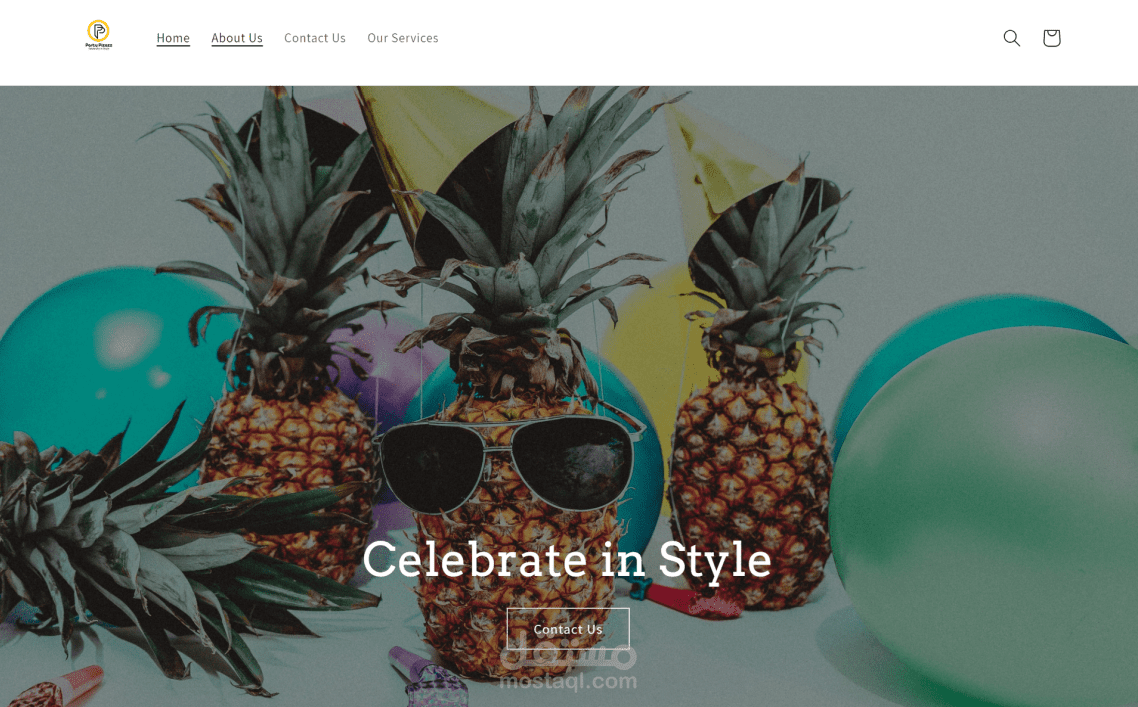Click the mostaql.com watermark text
The width and height of the screenshot is (1138, 707).
click(x=568, y=682)
